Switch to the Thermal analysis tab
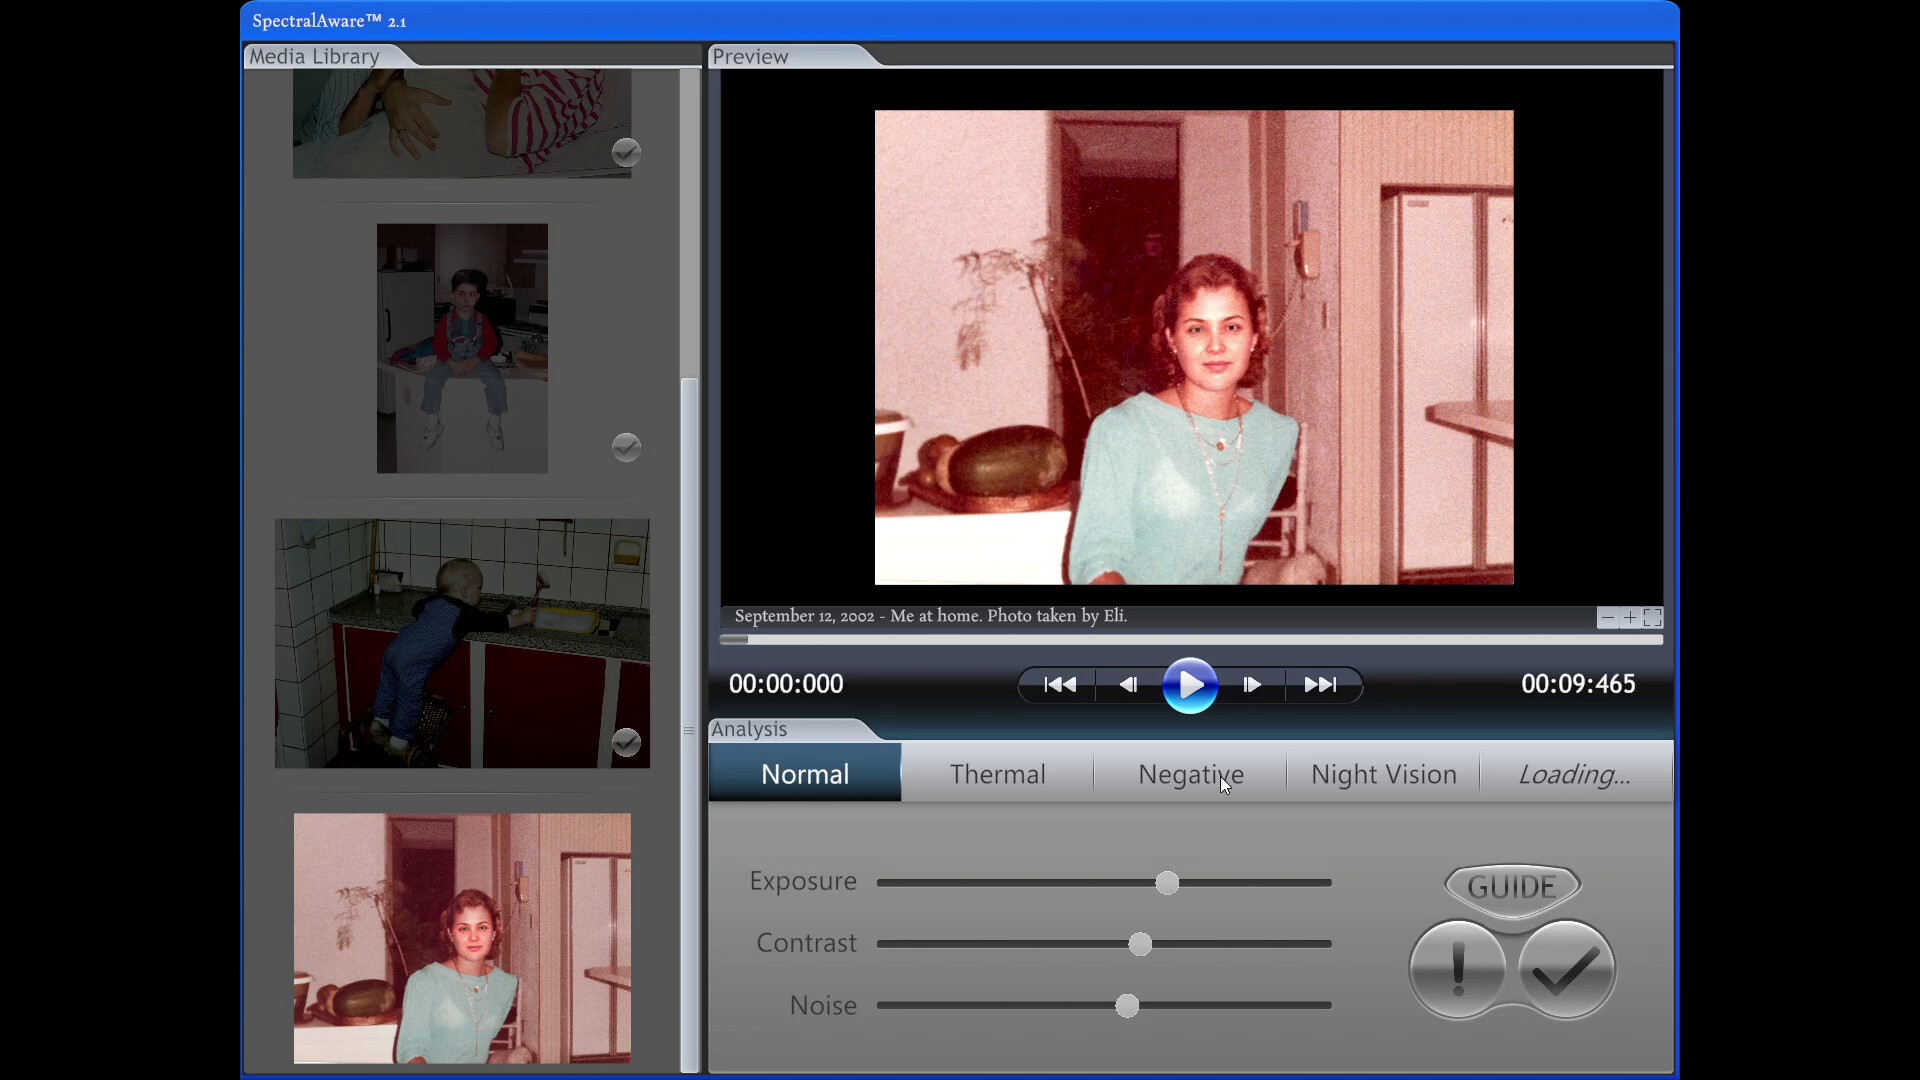This screenshot has height=1080, width=1920. point(998,773)
